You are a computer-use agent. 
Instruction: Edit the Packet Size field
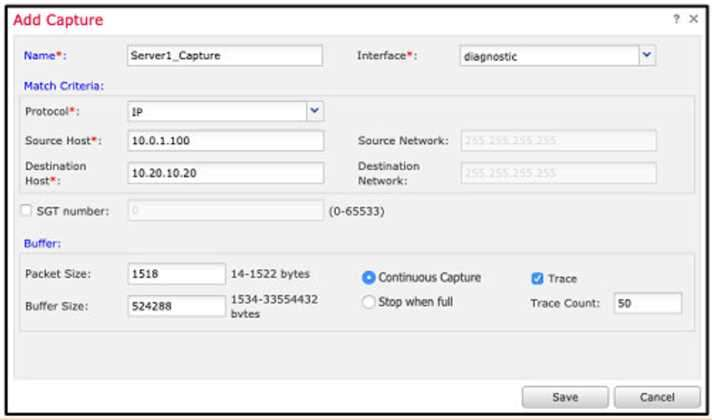[177, 274]
